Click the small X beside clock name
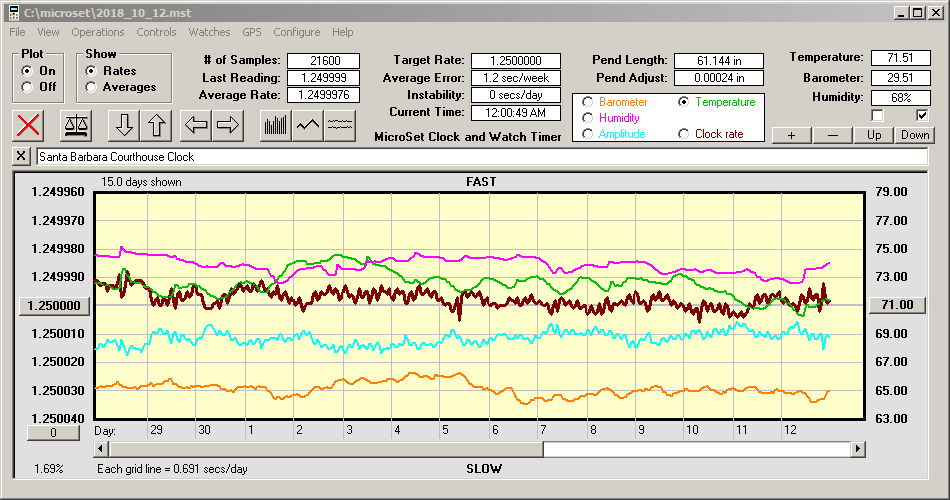Image resolution: width=950 pixels, height=500 pixels. 21,156
